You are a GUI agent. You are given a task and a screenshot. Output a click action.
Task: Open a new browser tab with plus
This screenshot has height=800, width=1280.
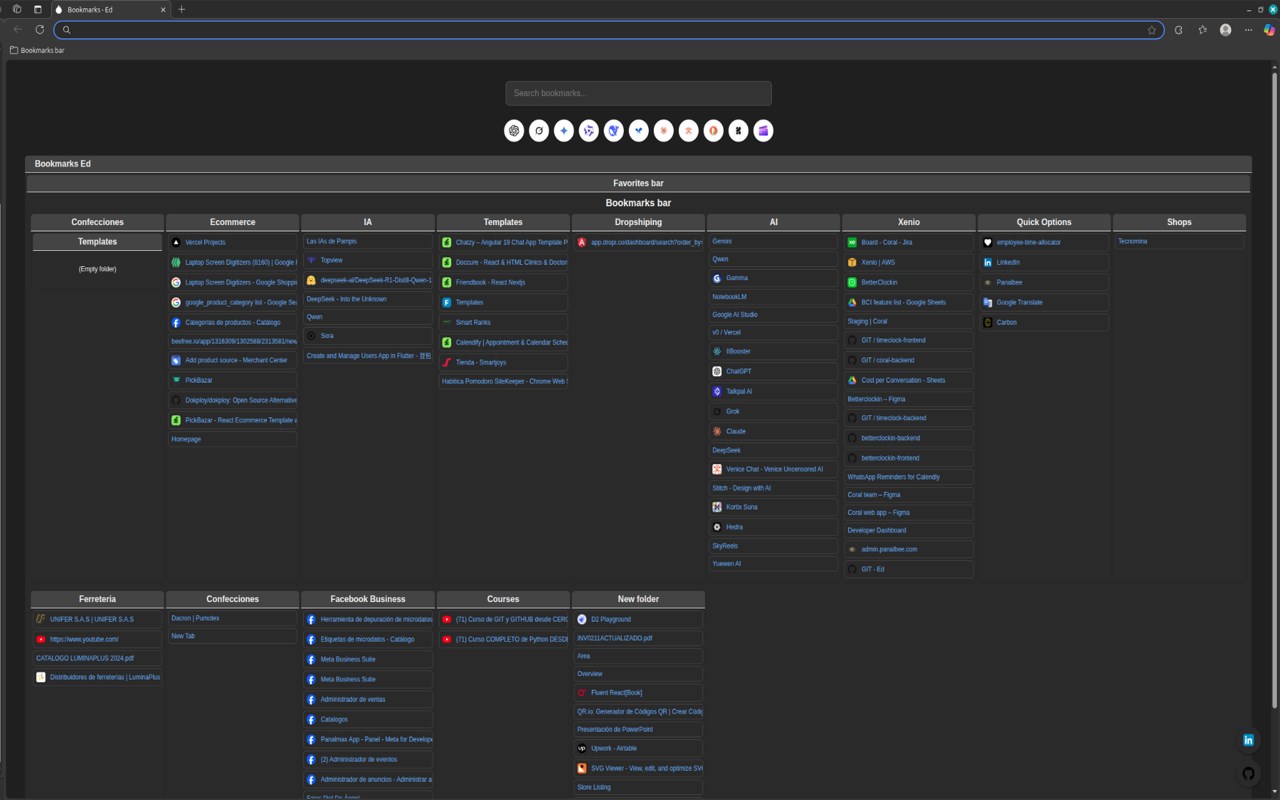[181, 9]
